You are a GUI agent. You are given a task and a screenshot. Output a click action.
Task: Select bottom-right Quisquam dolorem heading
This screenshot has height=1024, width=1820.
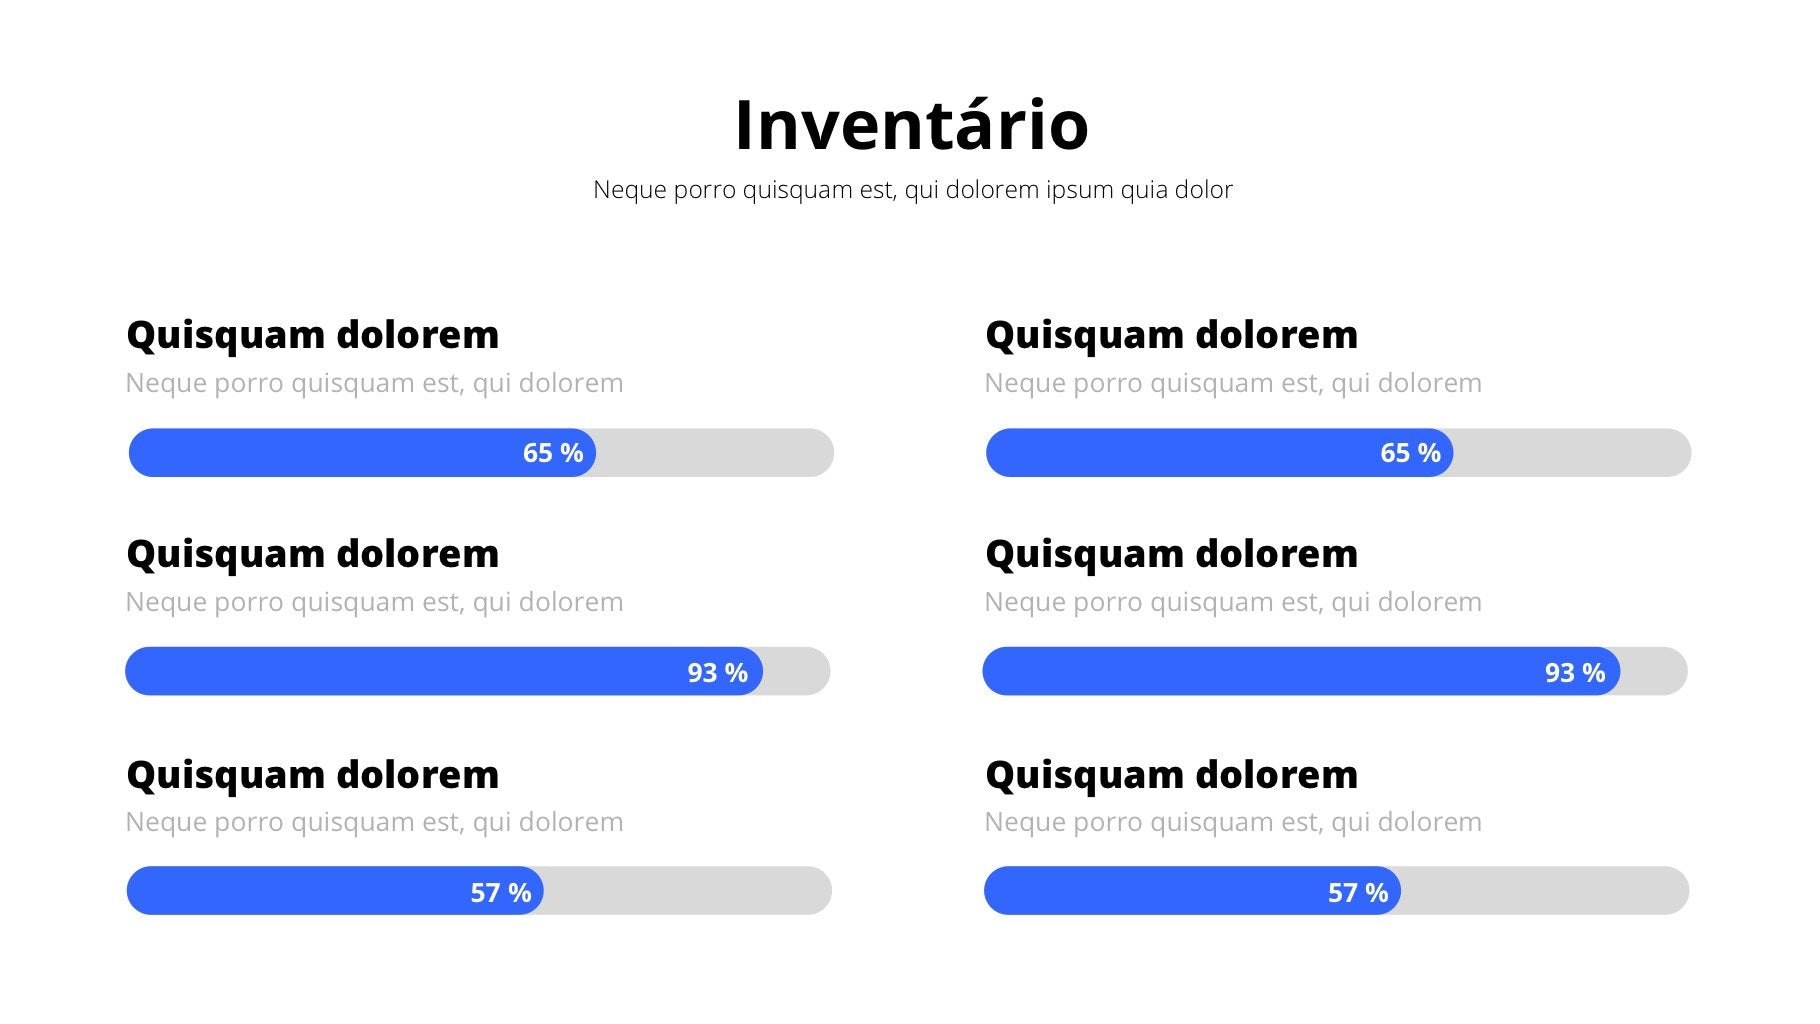(x=1171, y=775)
